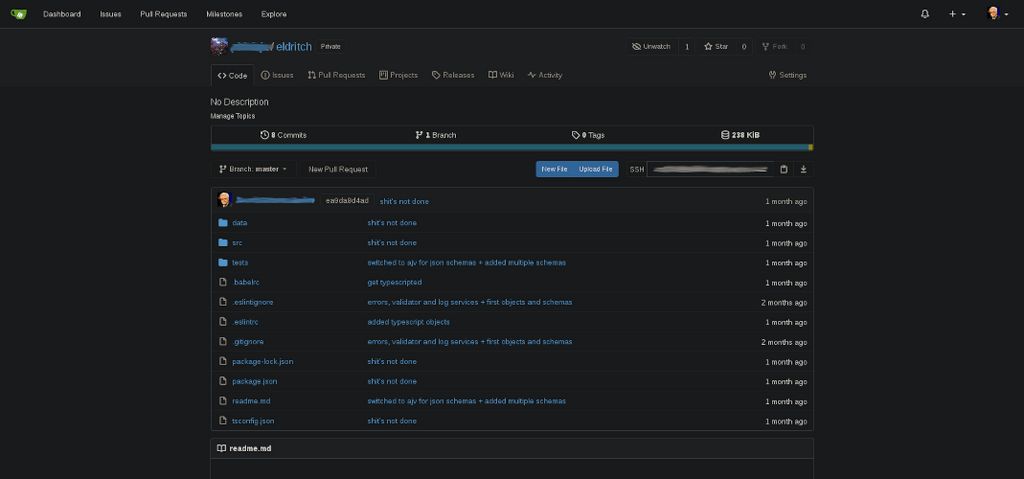This screenshot has height=479, width=1024.
Task: Open Pull Requests in the top navigation
Action: click(x=163, y=14)
